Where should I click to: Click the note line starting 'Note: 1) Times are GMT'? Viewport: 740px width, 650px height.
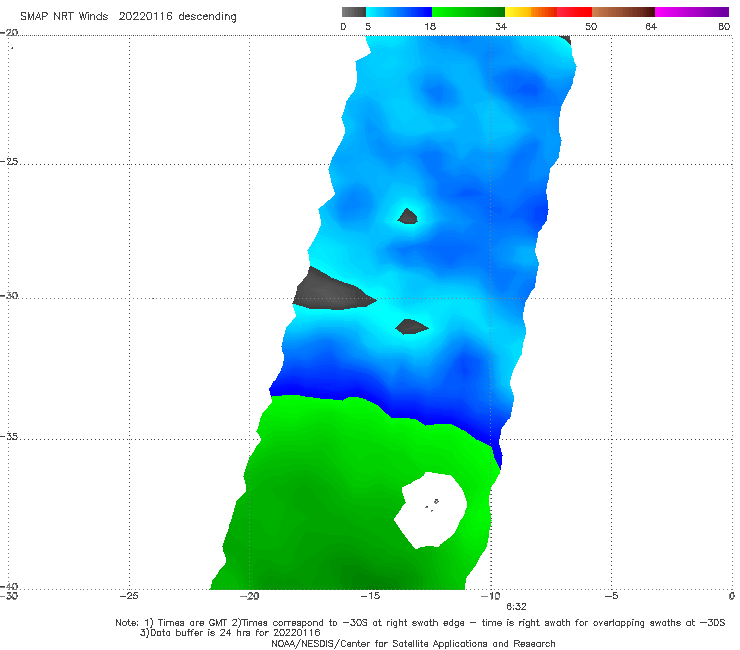pos(420,623)
